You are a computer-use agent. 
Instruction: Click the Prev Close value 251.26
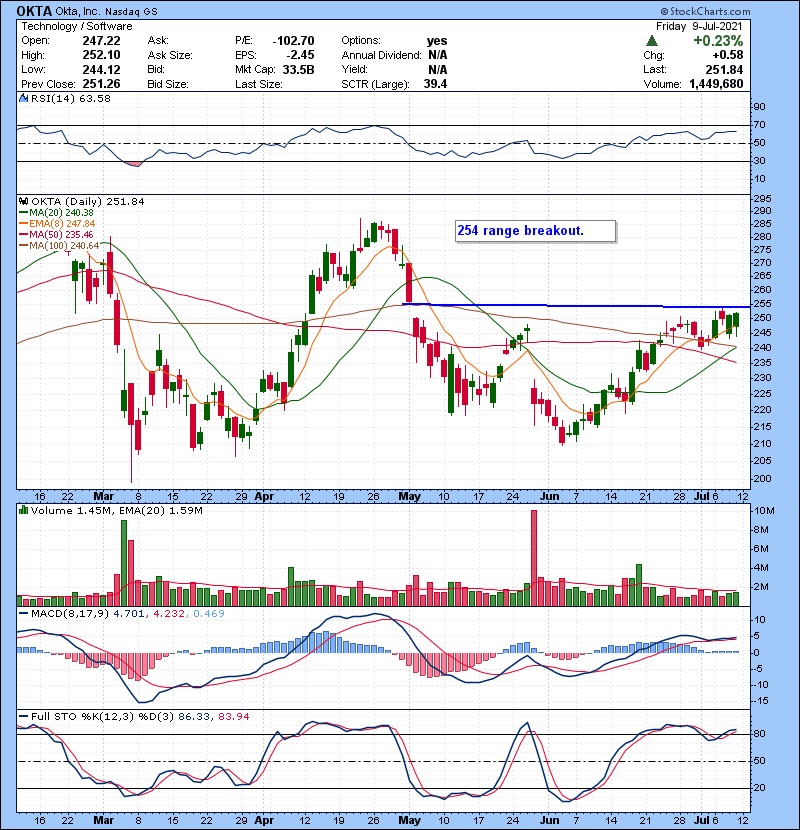point(101,84)
